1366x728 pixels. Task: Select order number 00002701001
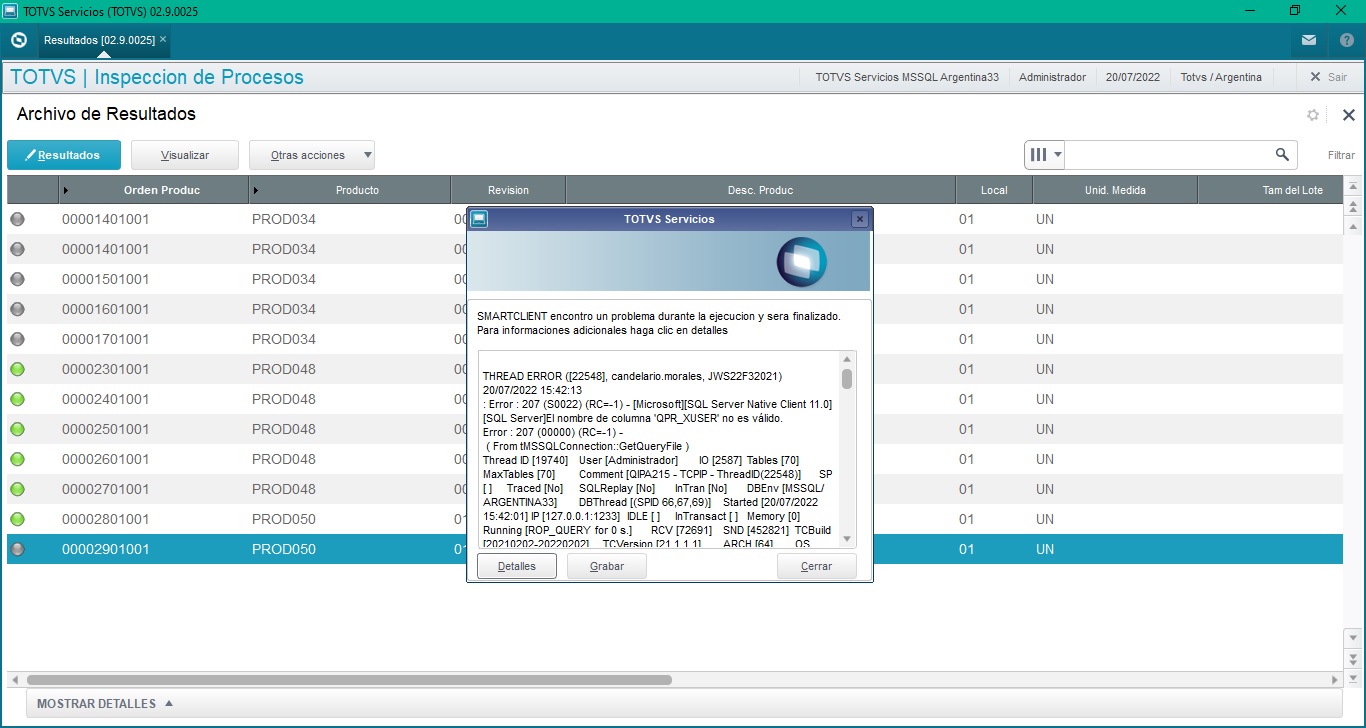[x=106, y=489]
